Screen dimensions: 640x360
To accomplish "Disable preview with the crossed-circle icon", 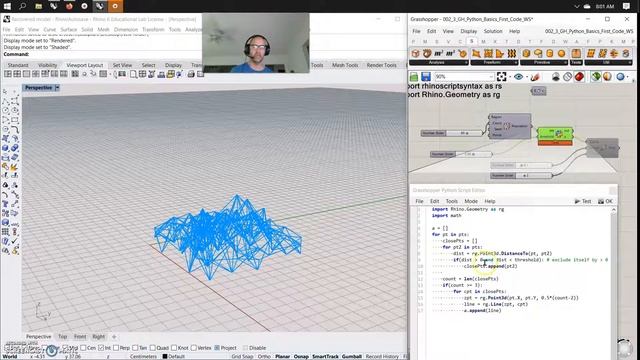I will tap(567, 77).
